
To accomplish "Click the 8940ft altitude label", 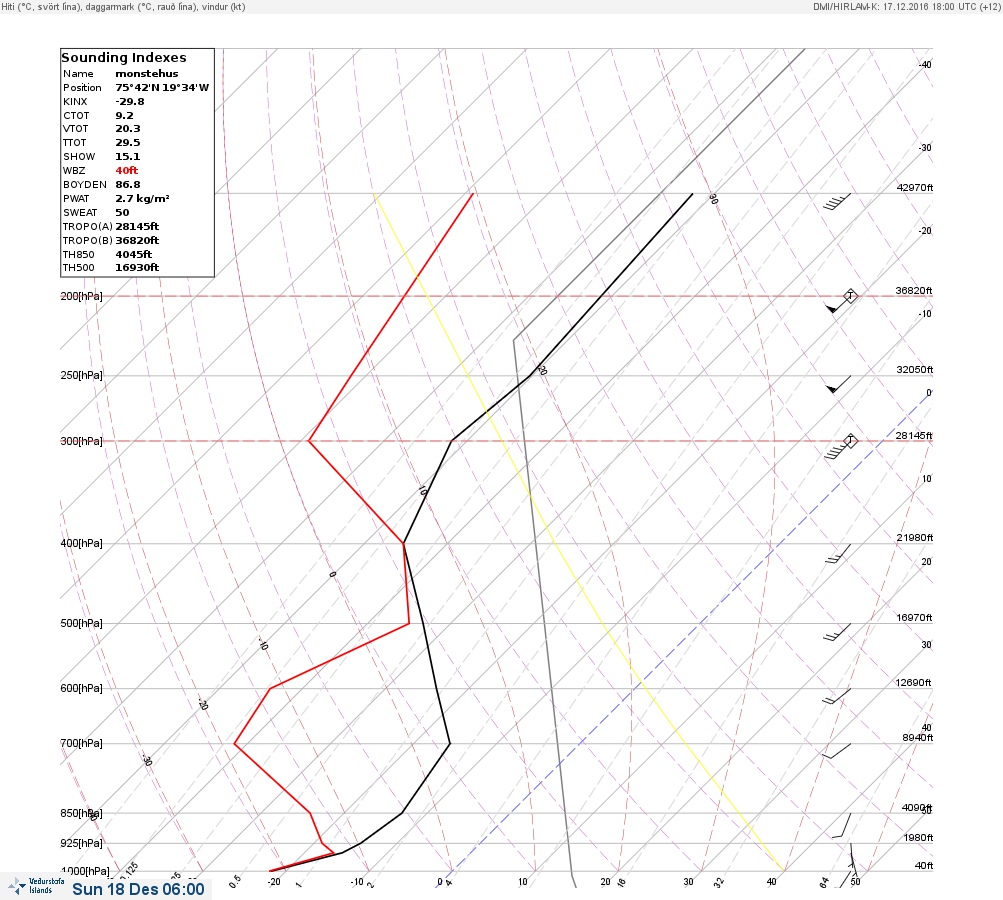I will click(918, 738).
